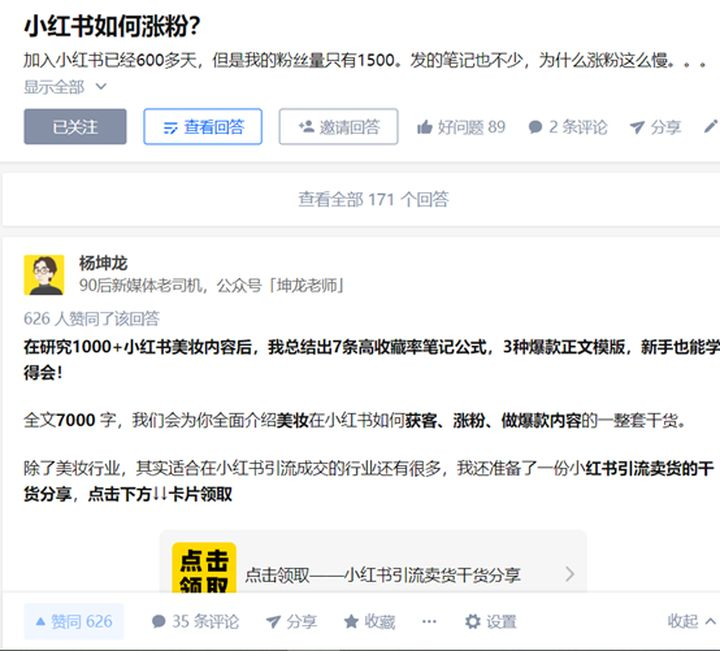The height and width of the screenshot is (651, 720).
Task: Toggle the 已关注 follow button
Action: (x=75, y=127)
